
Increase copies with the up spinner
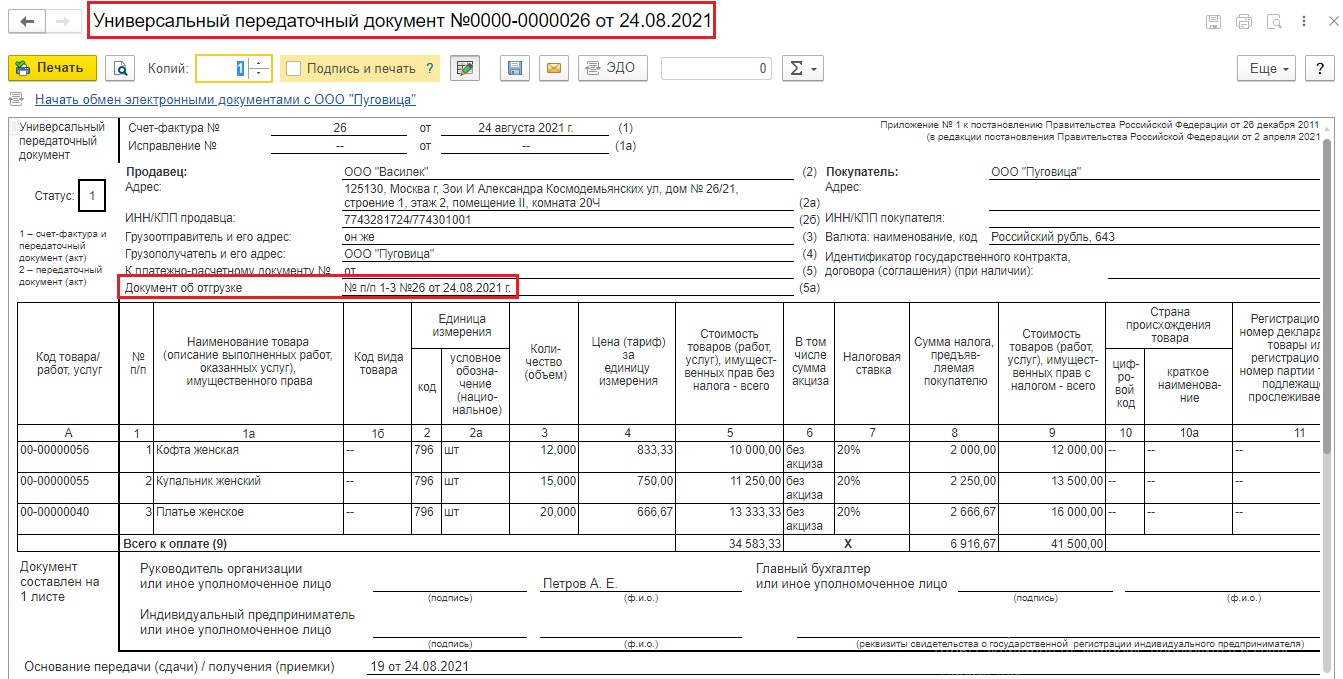260,62
